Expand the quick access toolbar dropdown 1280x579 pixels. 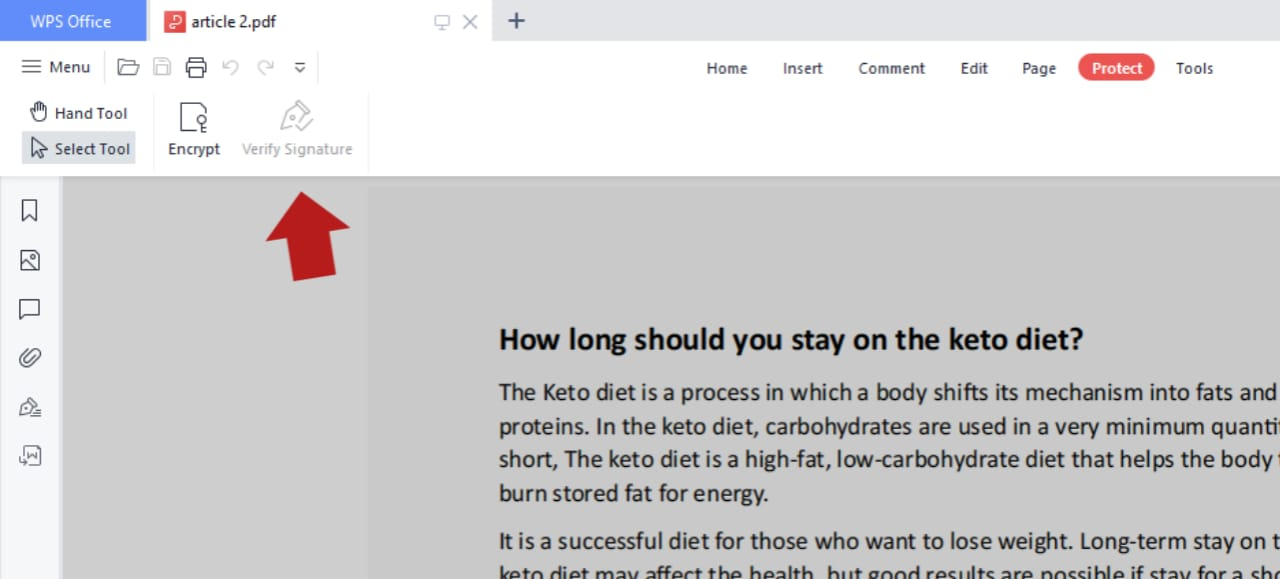click(299, 67)
